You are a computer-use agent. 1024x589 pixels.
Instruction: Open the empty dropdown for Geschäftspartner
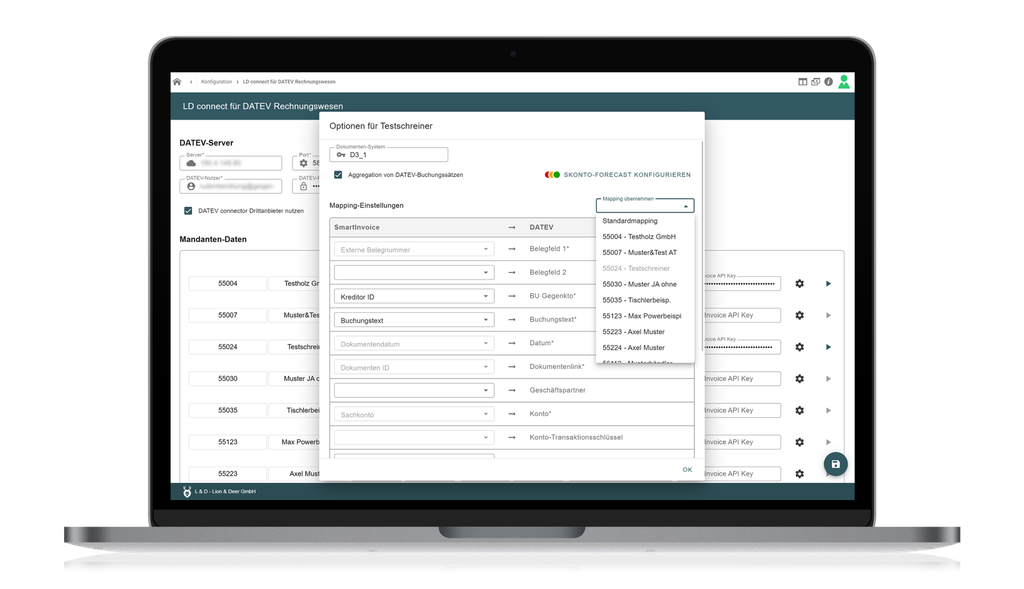[x=414, y=390]
